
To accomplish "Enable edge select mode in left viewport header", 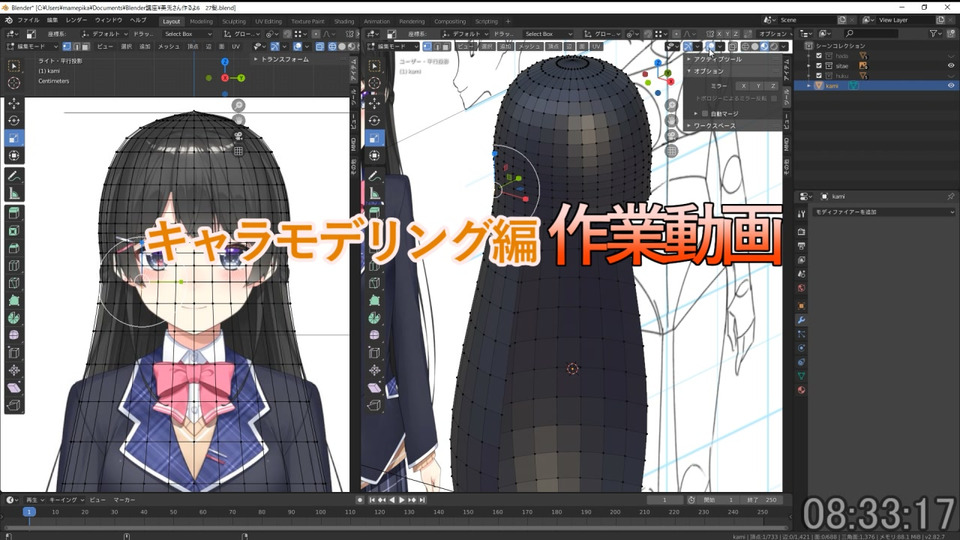I will point(76,47).
